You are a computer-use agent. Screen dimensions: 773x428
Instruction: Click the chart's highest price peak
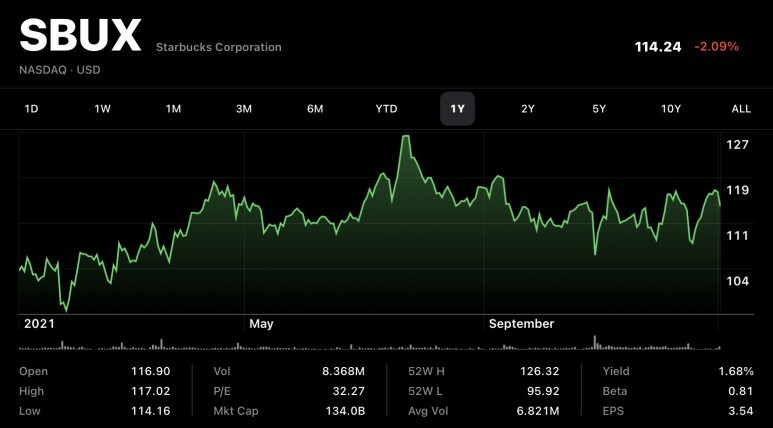[405, 136]
